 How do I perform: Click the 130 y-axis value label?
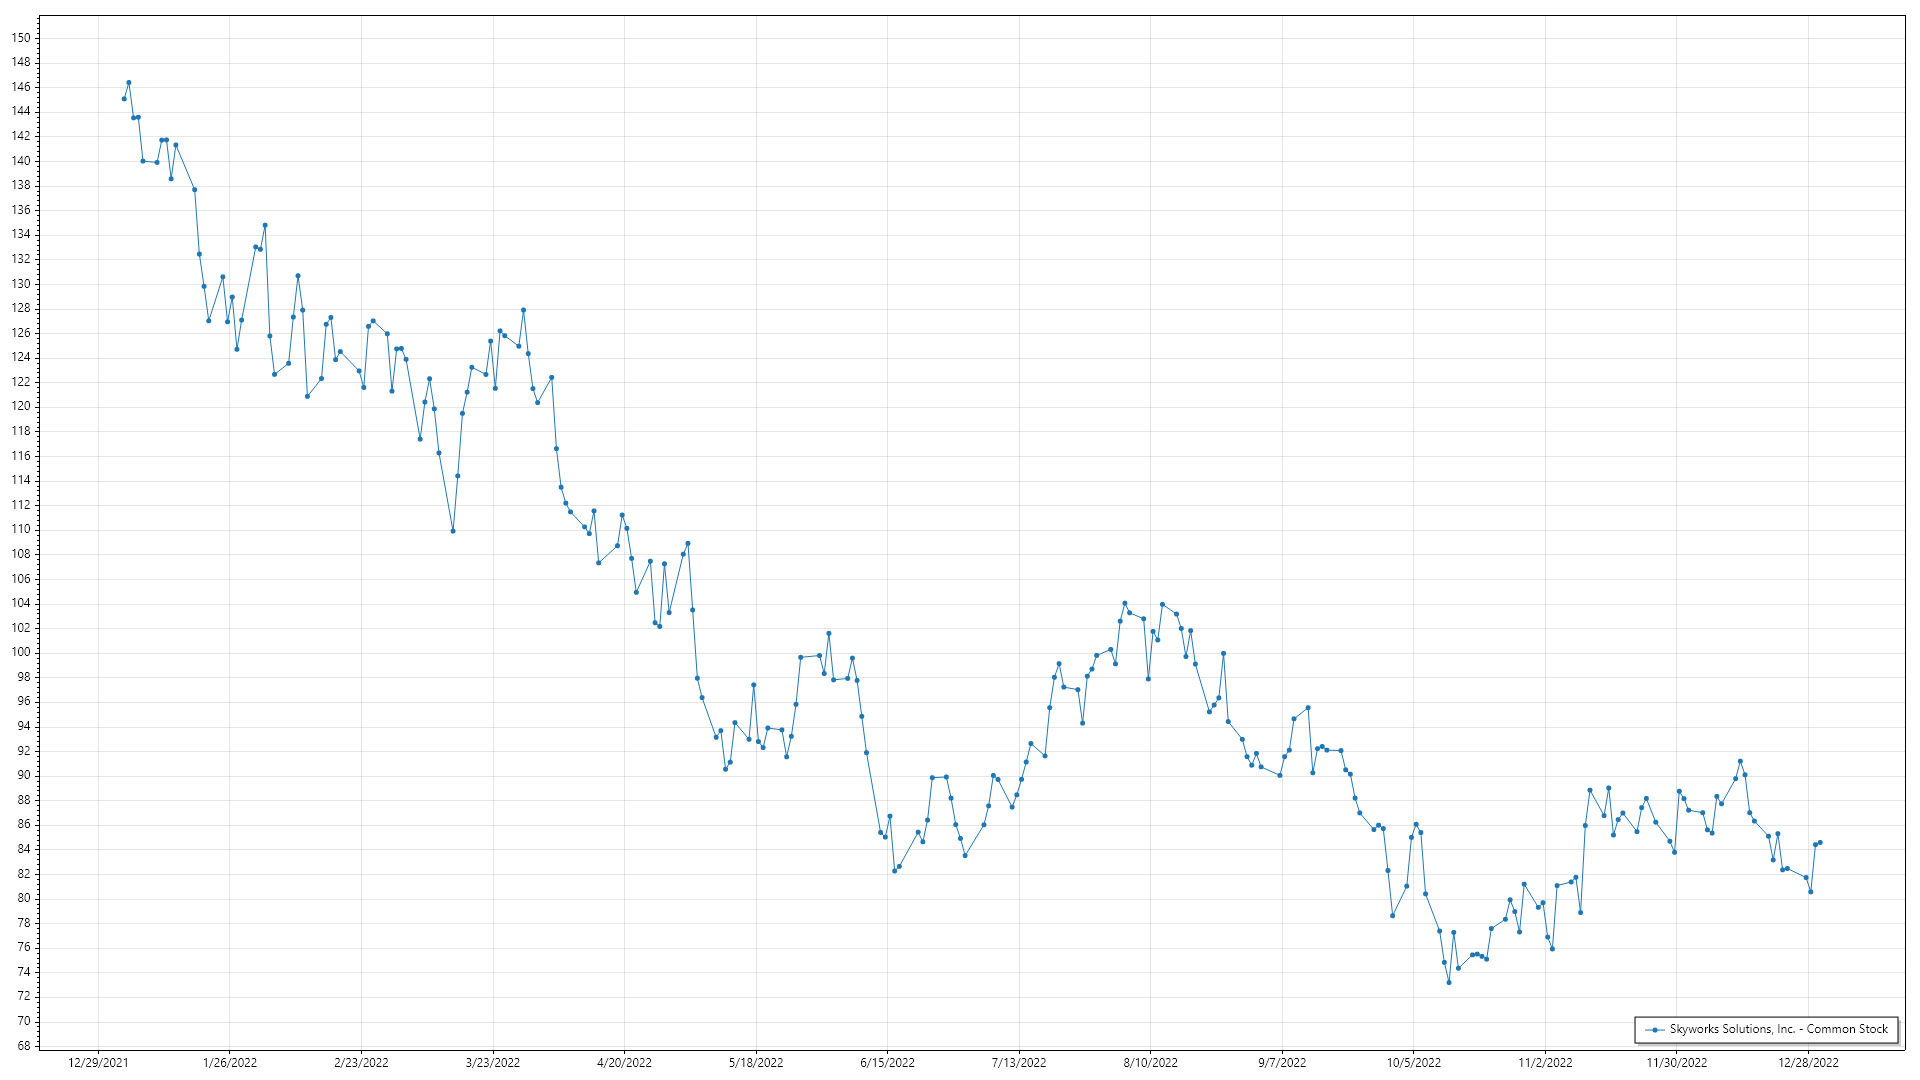(21, 284)
